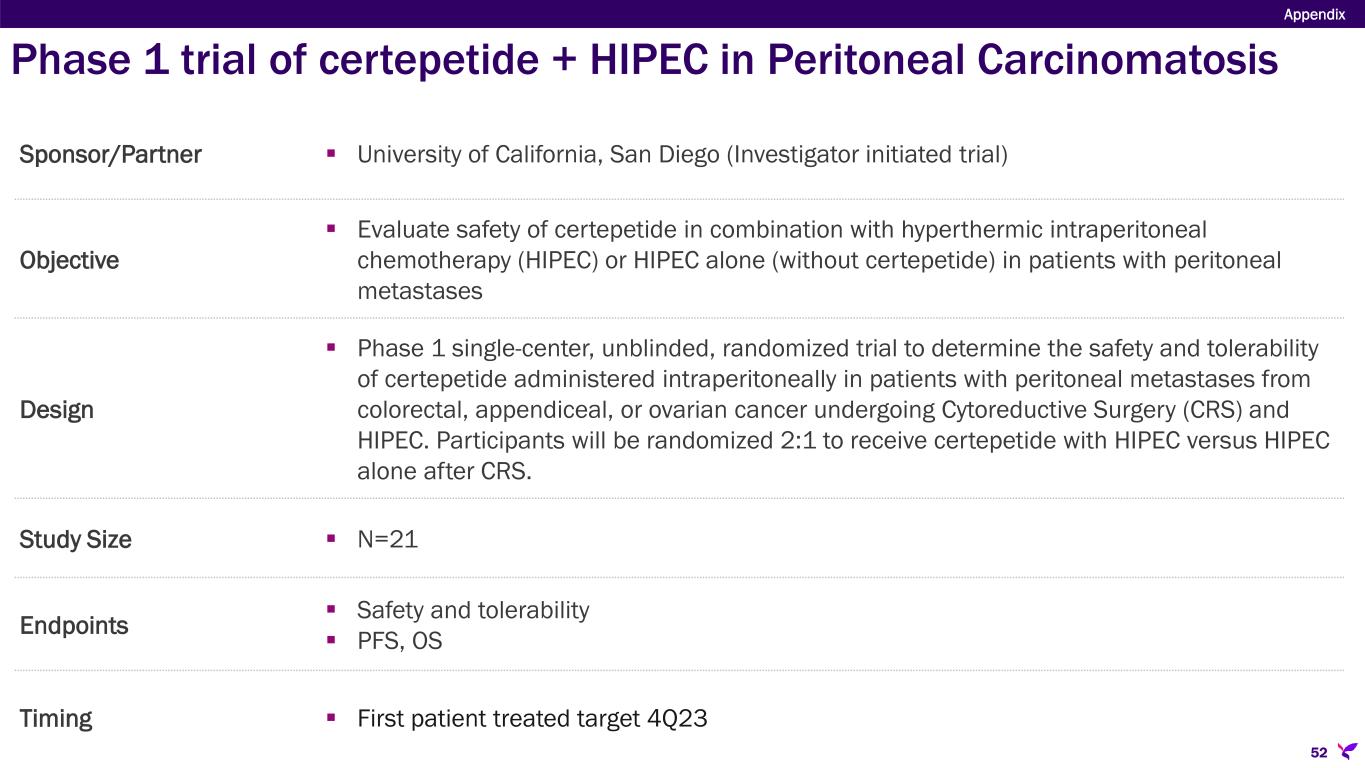Viewport: 1365px width, 768px height.
Task: Click the bullet beside University of California
Action: pyautogui.click(x=333, y=155)
